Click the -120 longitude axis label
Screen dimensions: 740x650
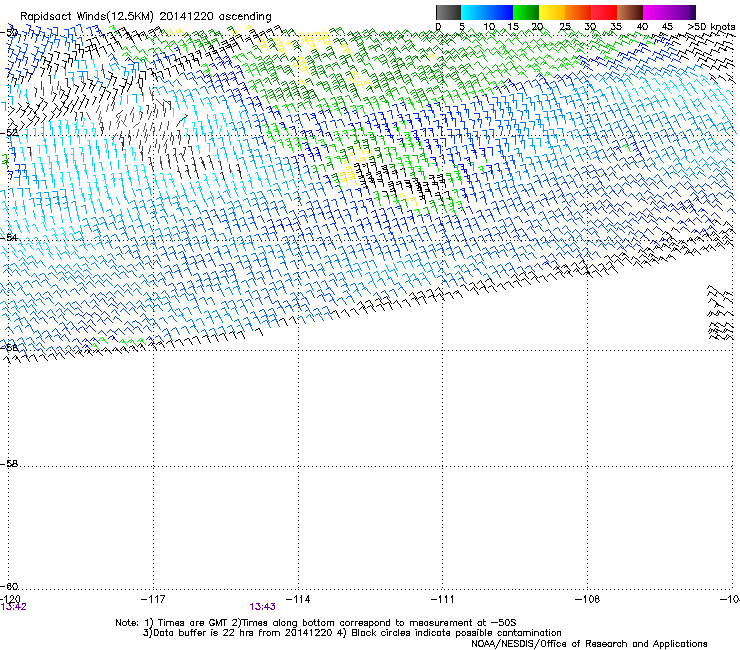[x=10, y=599]
